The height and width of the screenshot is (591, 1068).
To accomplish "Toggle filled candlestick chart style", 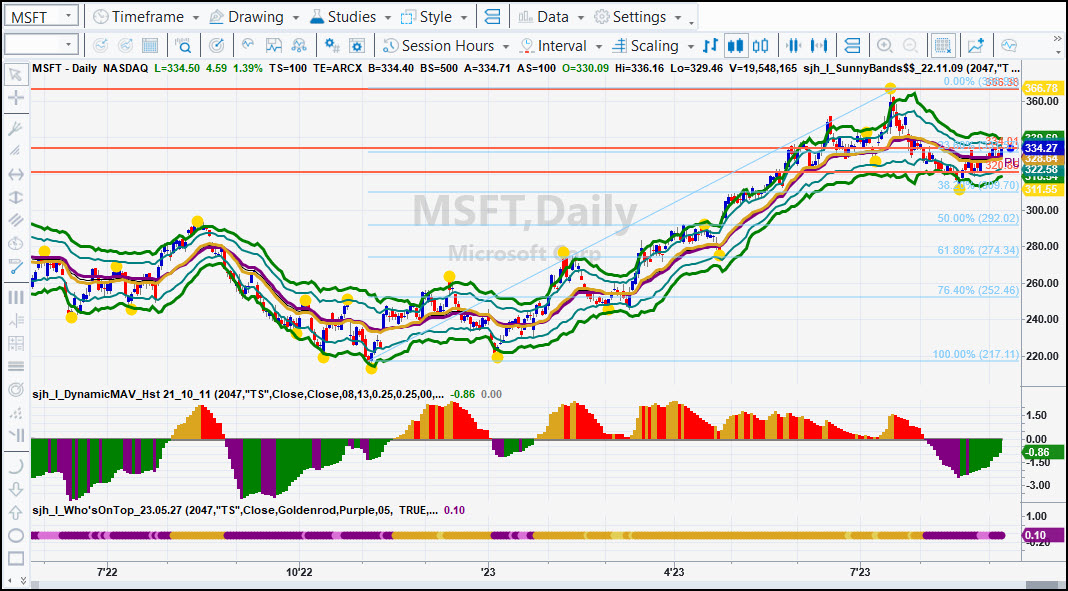I will (736, 46).
